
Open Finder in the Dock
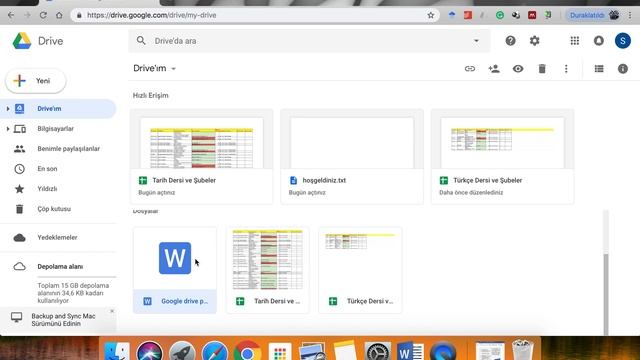(x=117, y=351)
